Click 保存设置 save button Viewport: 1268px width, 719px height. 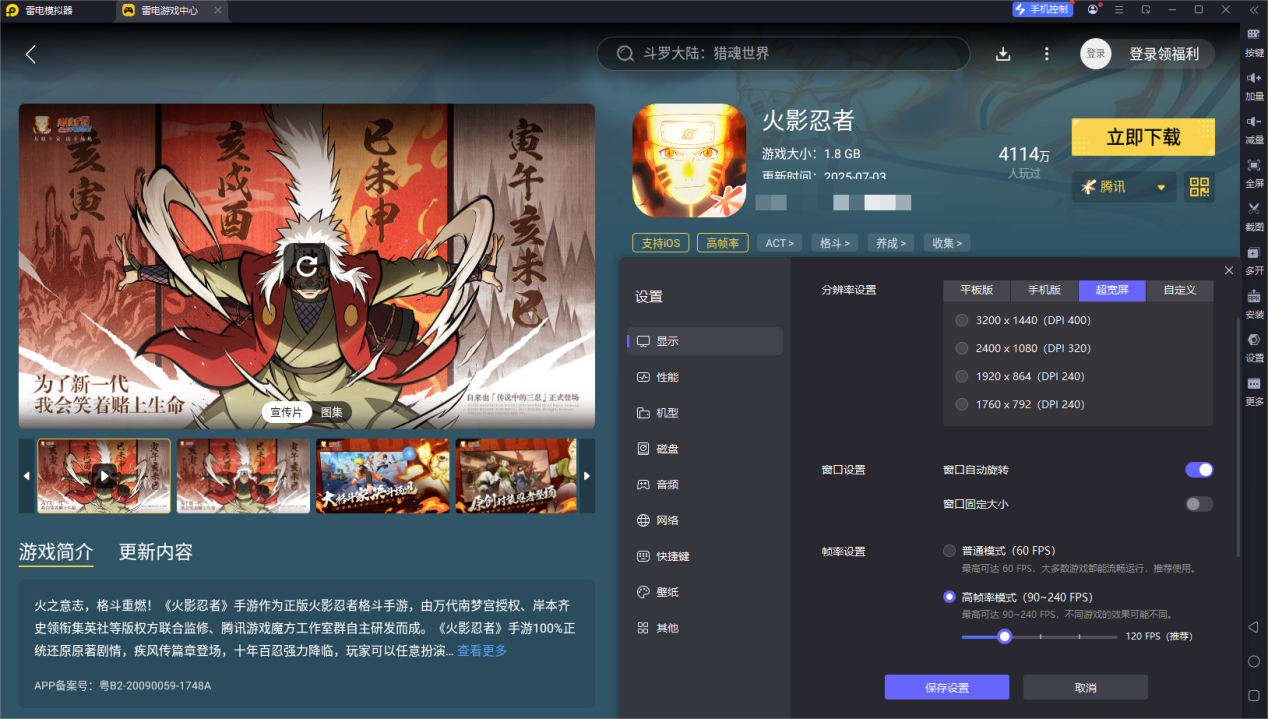(947, 687)
